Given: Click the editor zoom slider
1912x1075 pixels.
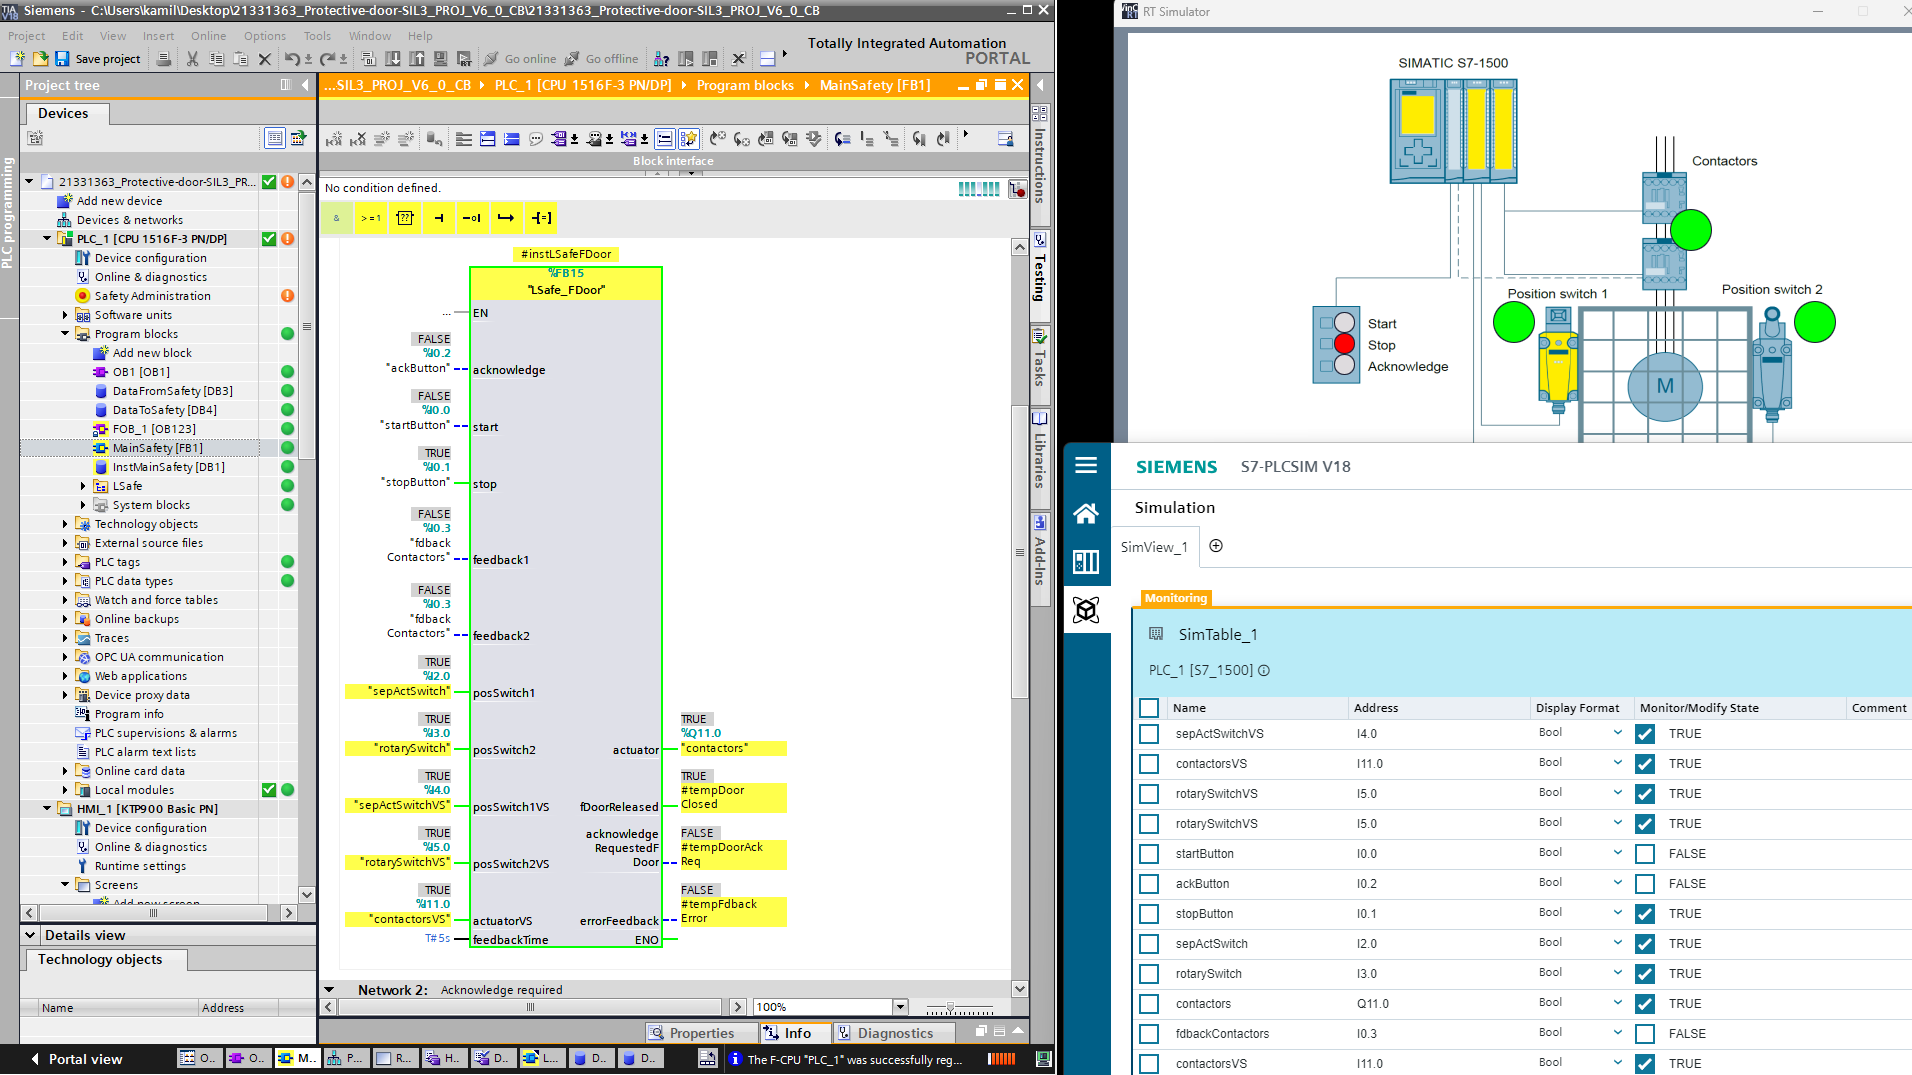Looking at the screenshot, I should tap(950, 1007).
